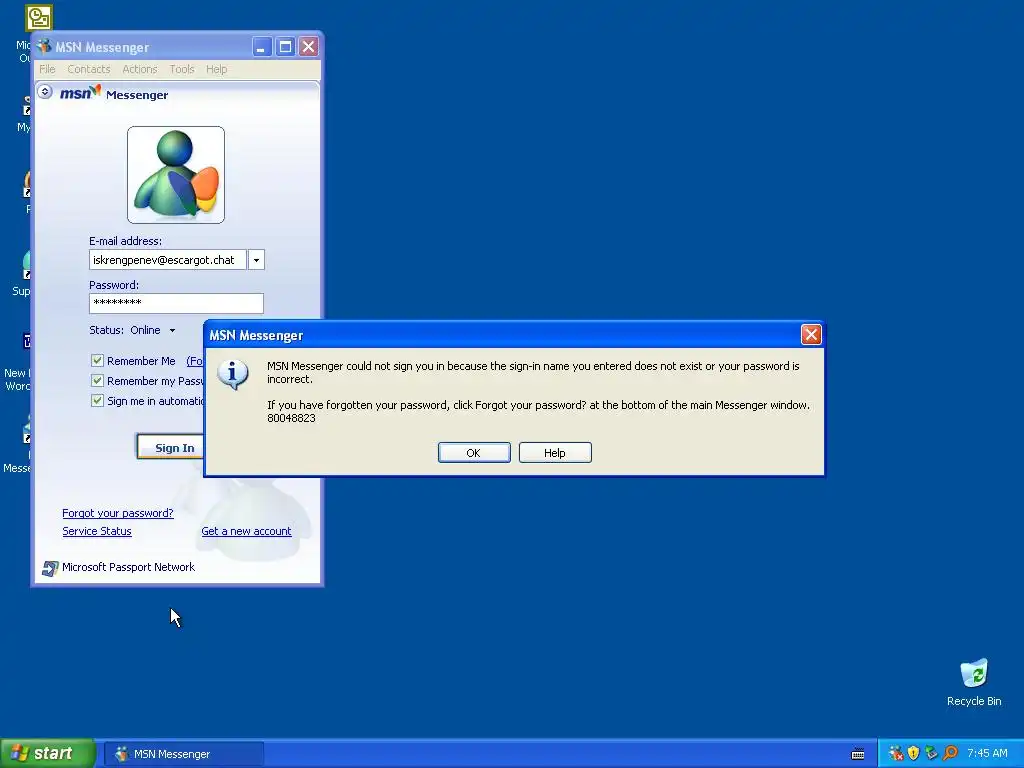Image resolution: width=1024 pixels, height=768 pixels.
Task: Open the Contacts menu
Action: (x=89, y=69)
